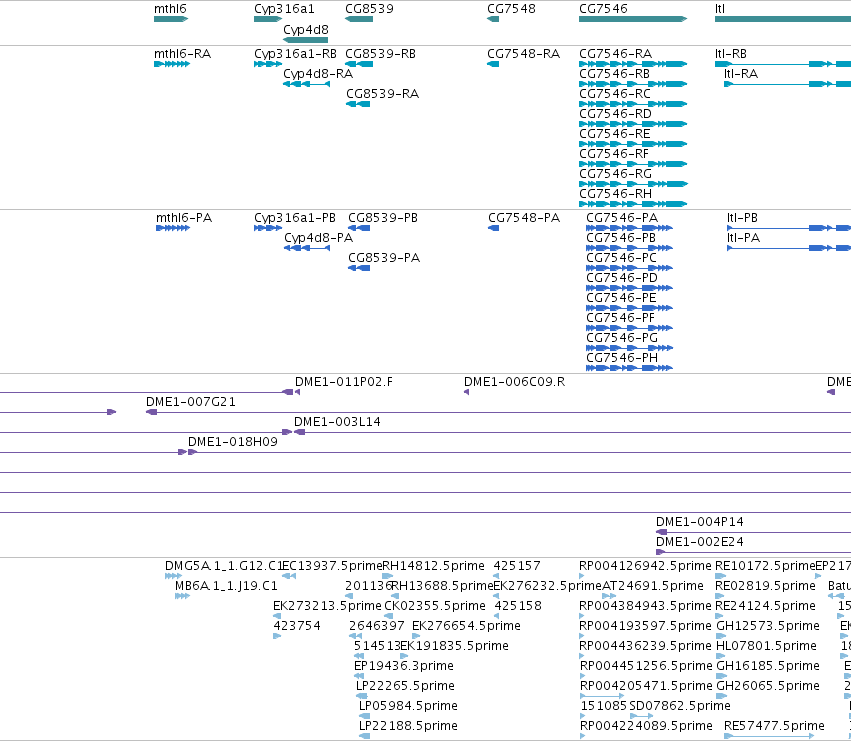
Task: Click EST label 425158
Action: click(518, 606)
